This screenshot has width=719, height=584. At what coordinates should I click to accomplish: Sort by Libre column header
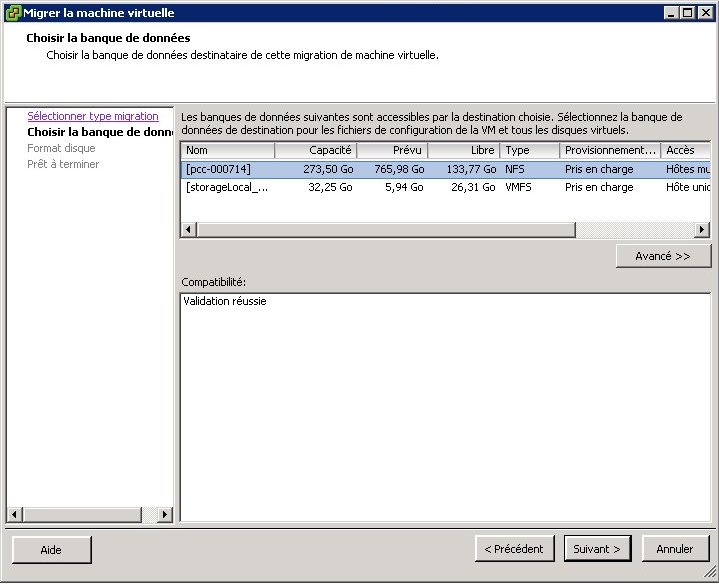coord(464,150)
